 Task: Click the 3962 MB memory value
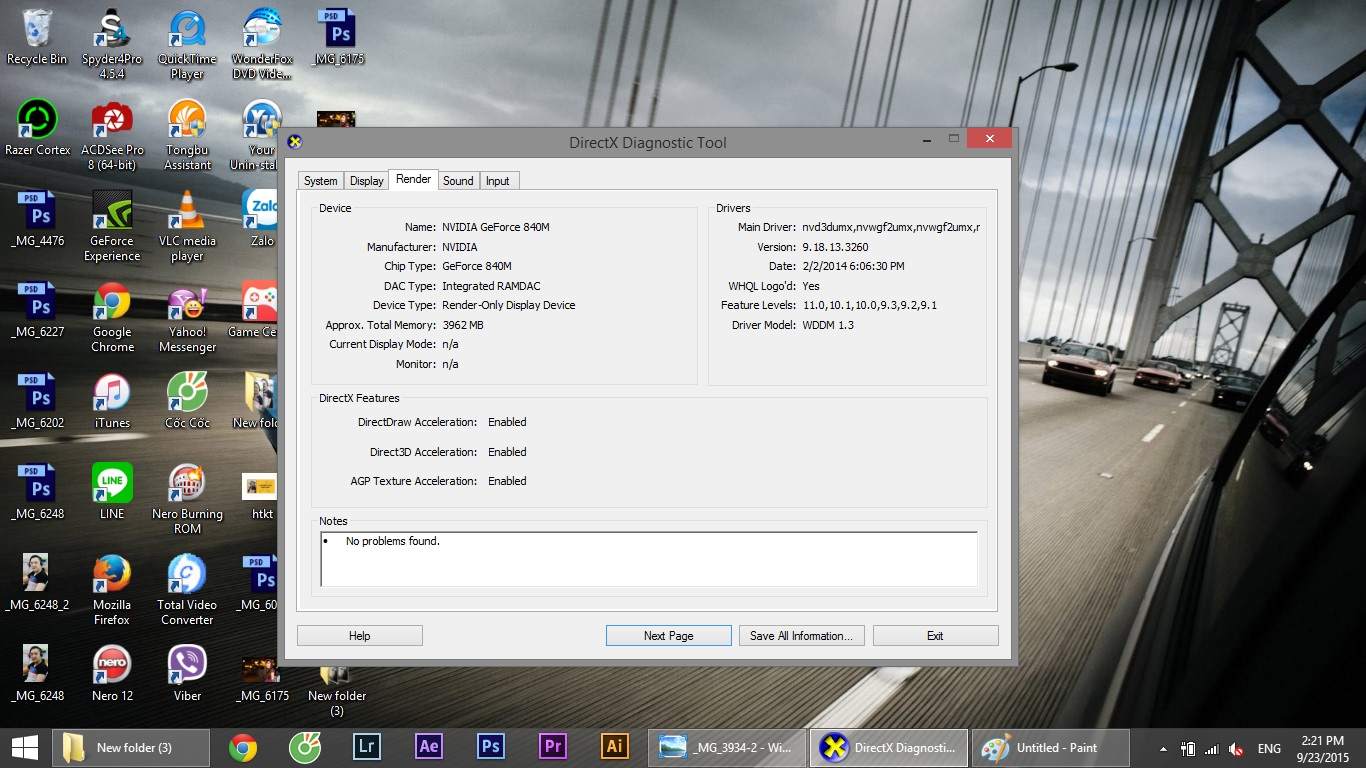tap(463, 325)
